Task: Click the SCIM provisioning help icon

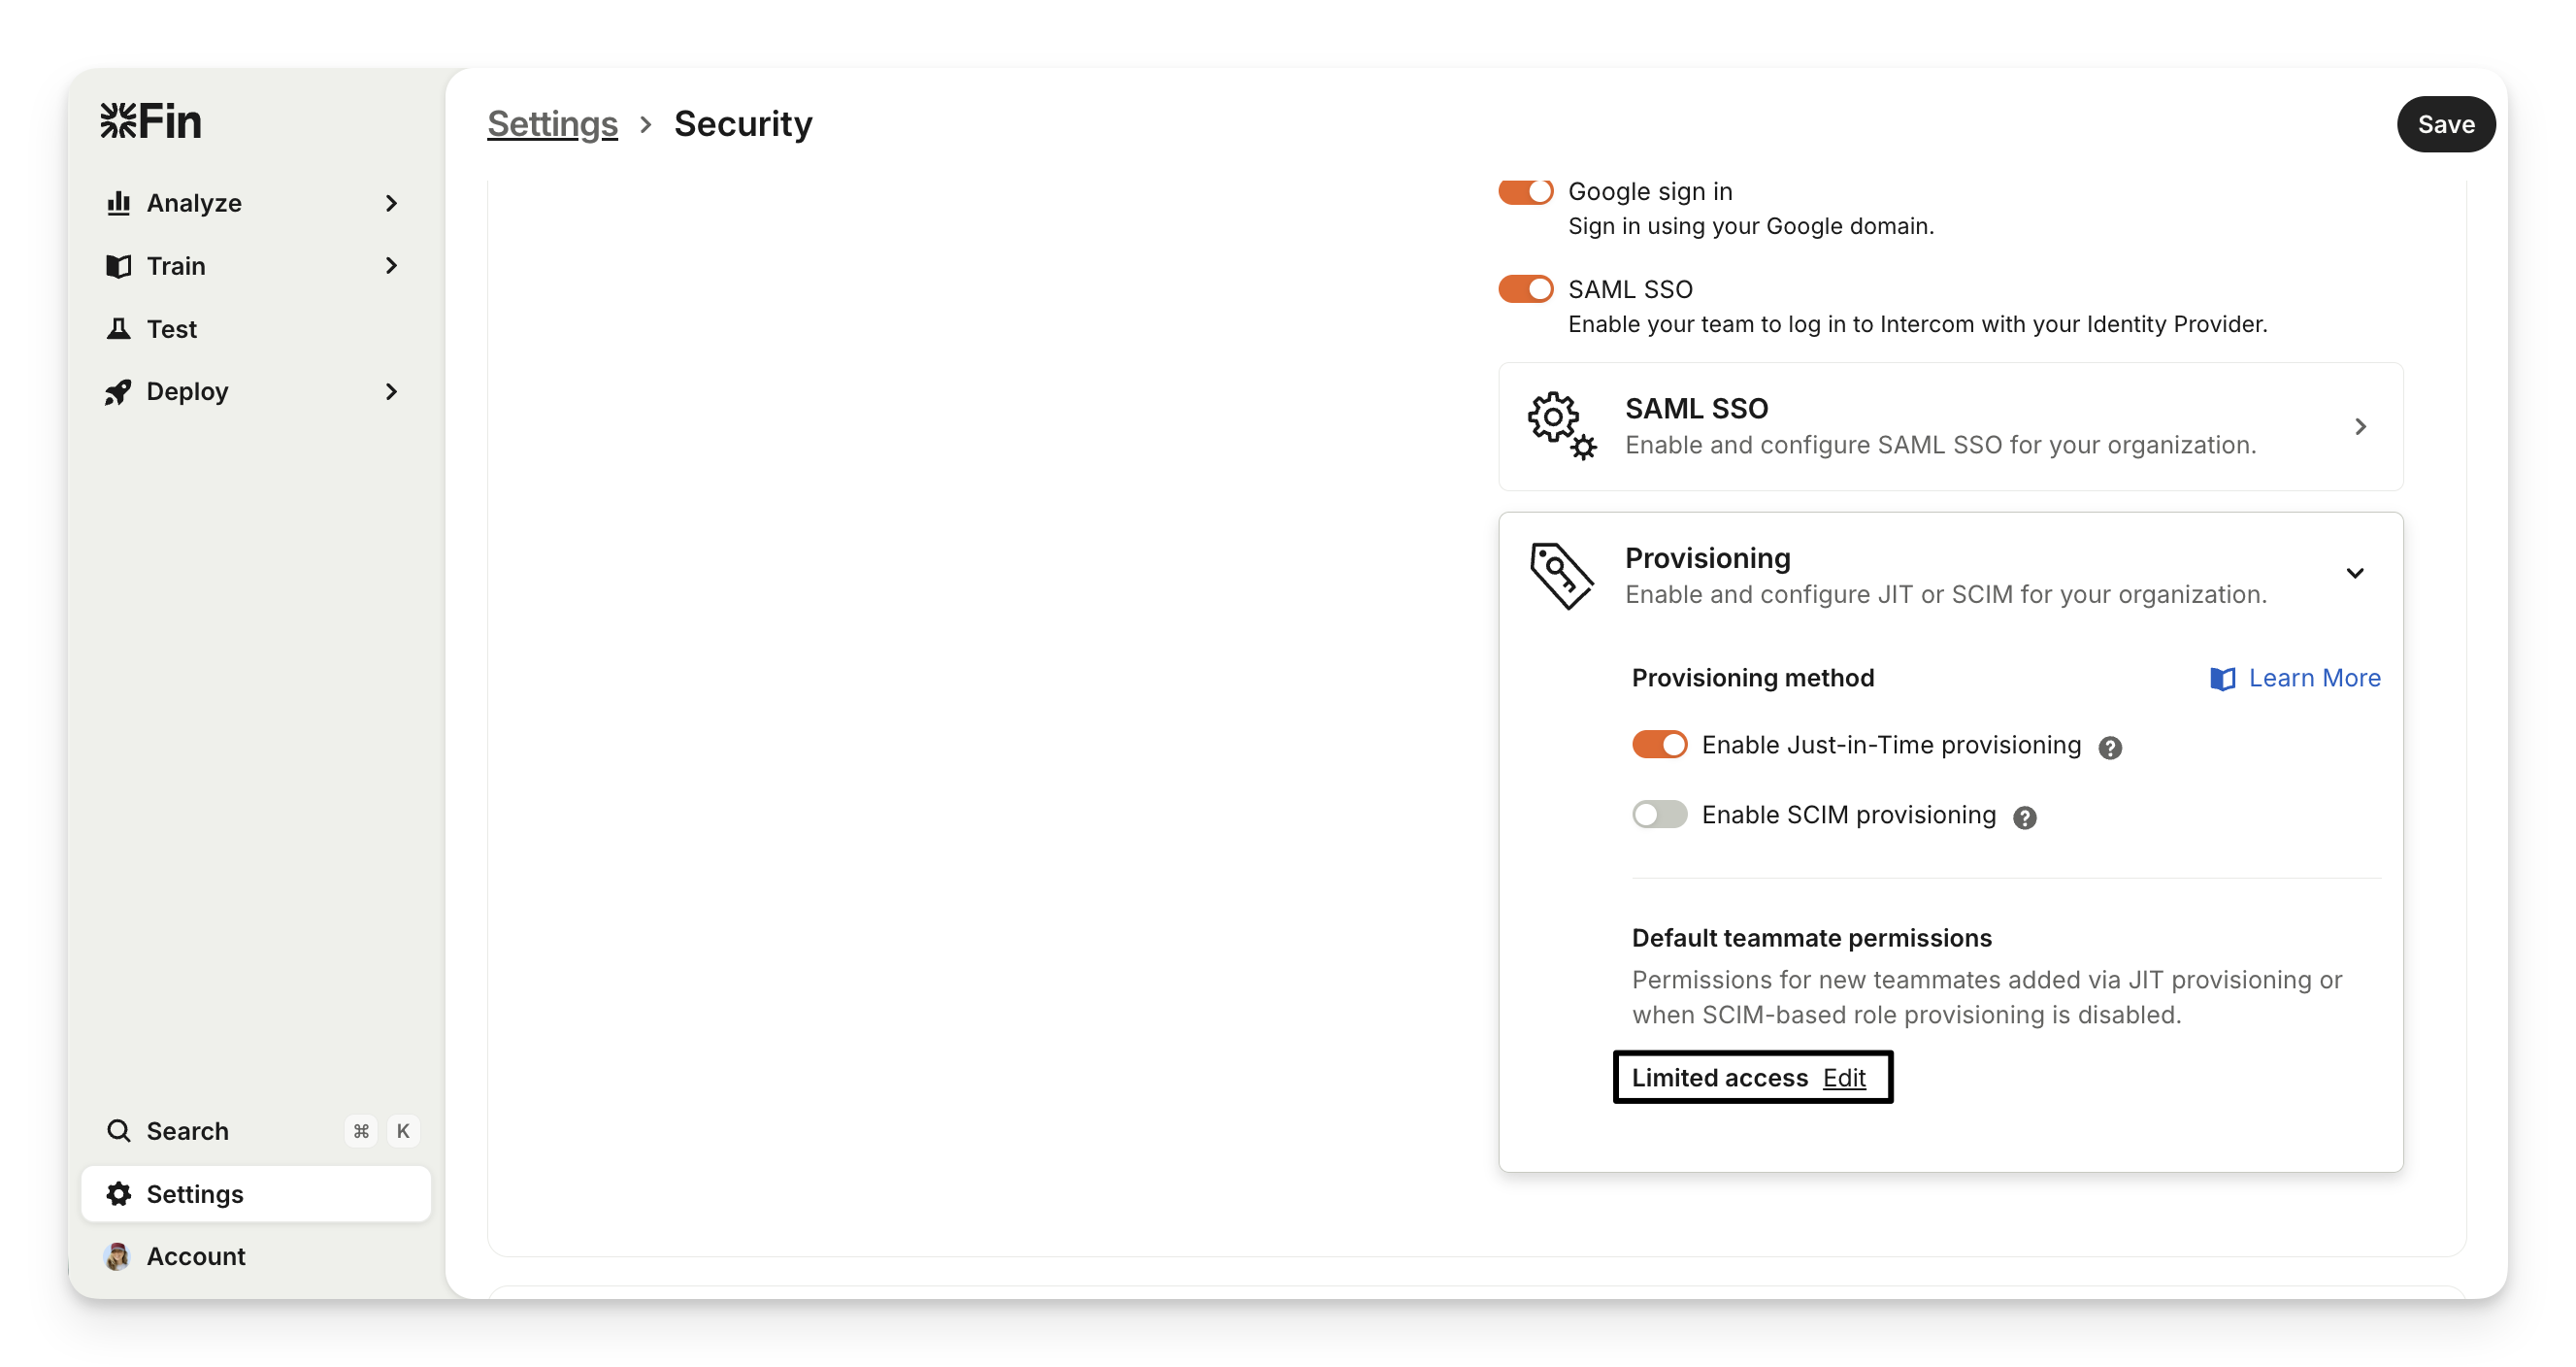Action: click(2025, 818)
